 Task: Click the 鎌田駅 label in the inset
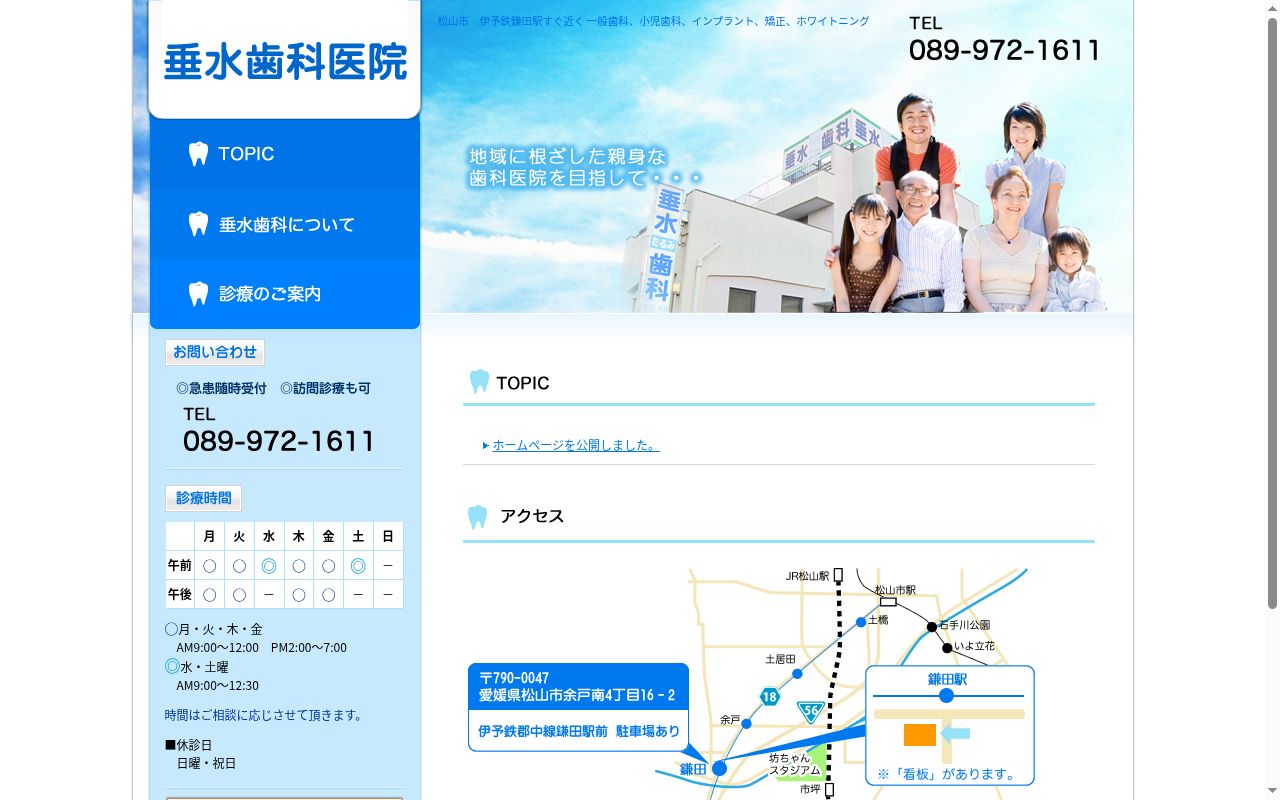pyautogui.click(x=947, y=679)
